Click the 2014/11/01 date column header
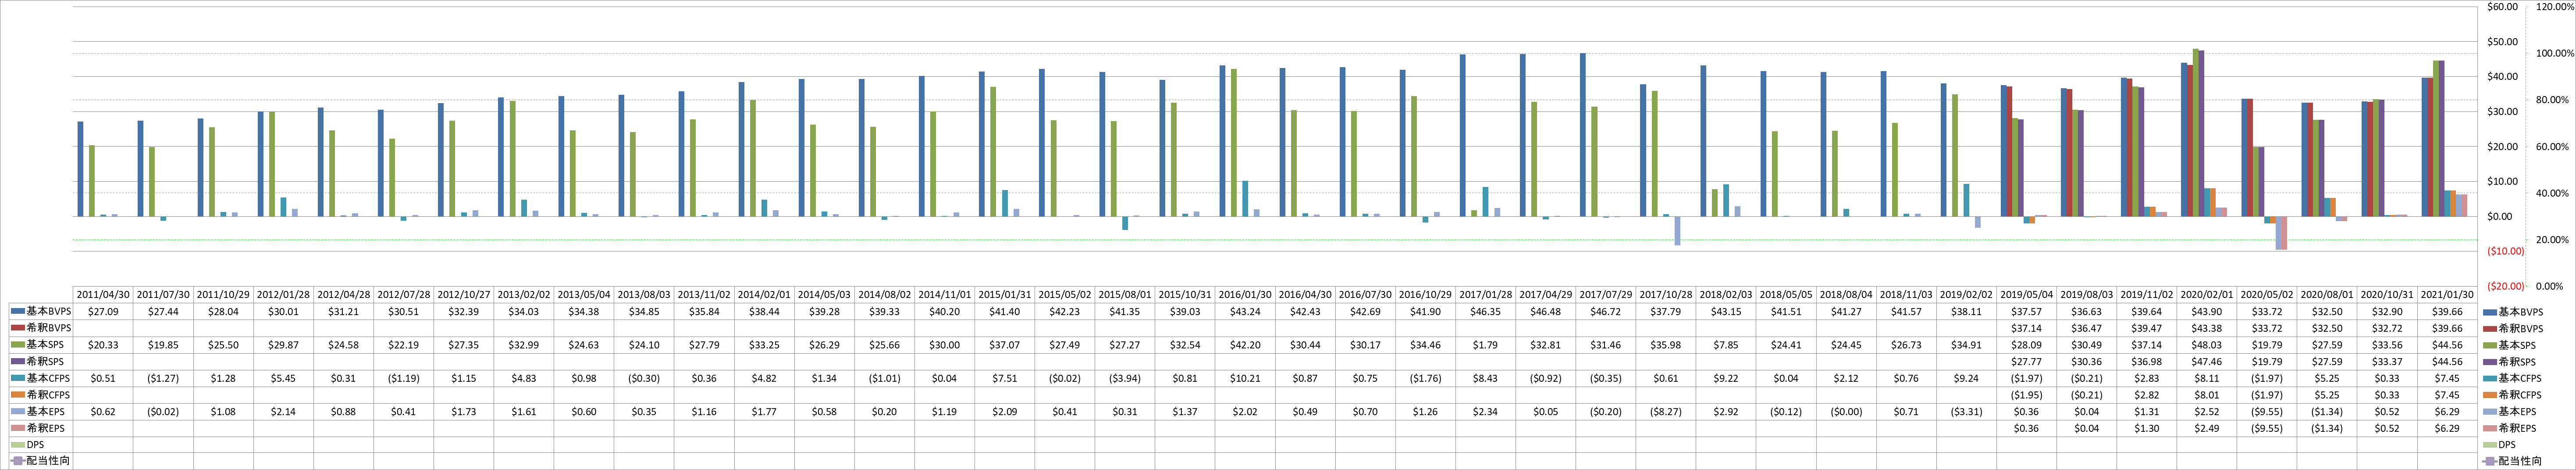The height and width of the screenshot is (470, 2576). [945, 295]
